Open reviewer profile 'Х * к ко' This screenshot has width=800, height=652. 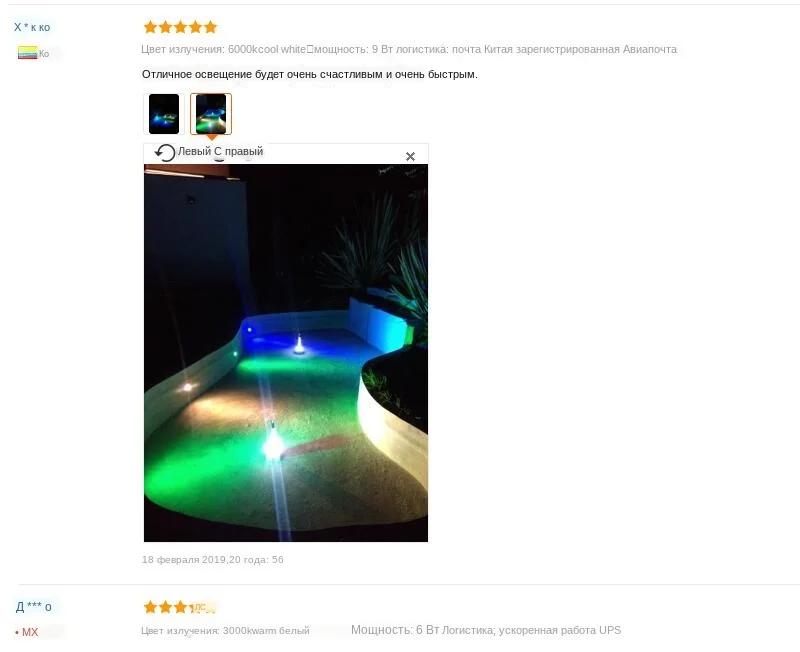pyautogui.click(x=32, y=28)
